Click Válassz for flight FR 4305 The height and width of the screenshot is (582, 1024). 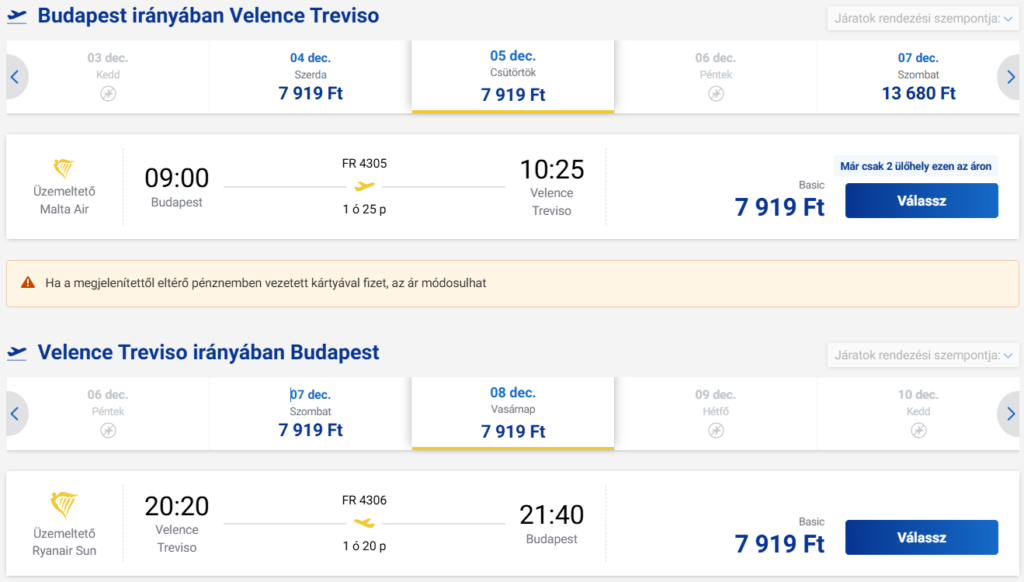coord(921,201)
